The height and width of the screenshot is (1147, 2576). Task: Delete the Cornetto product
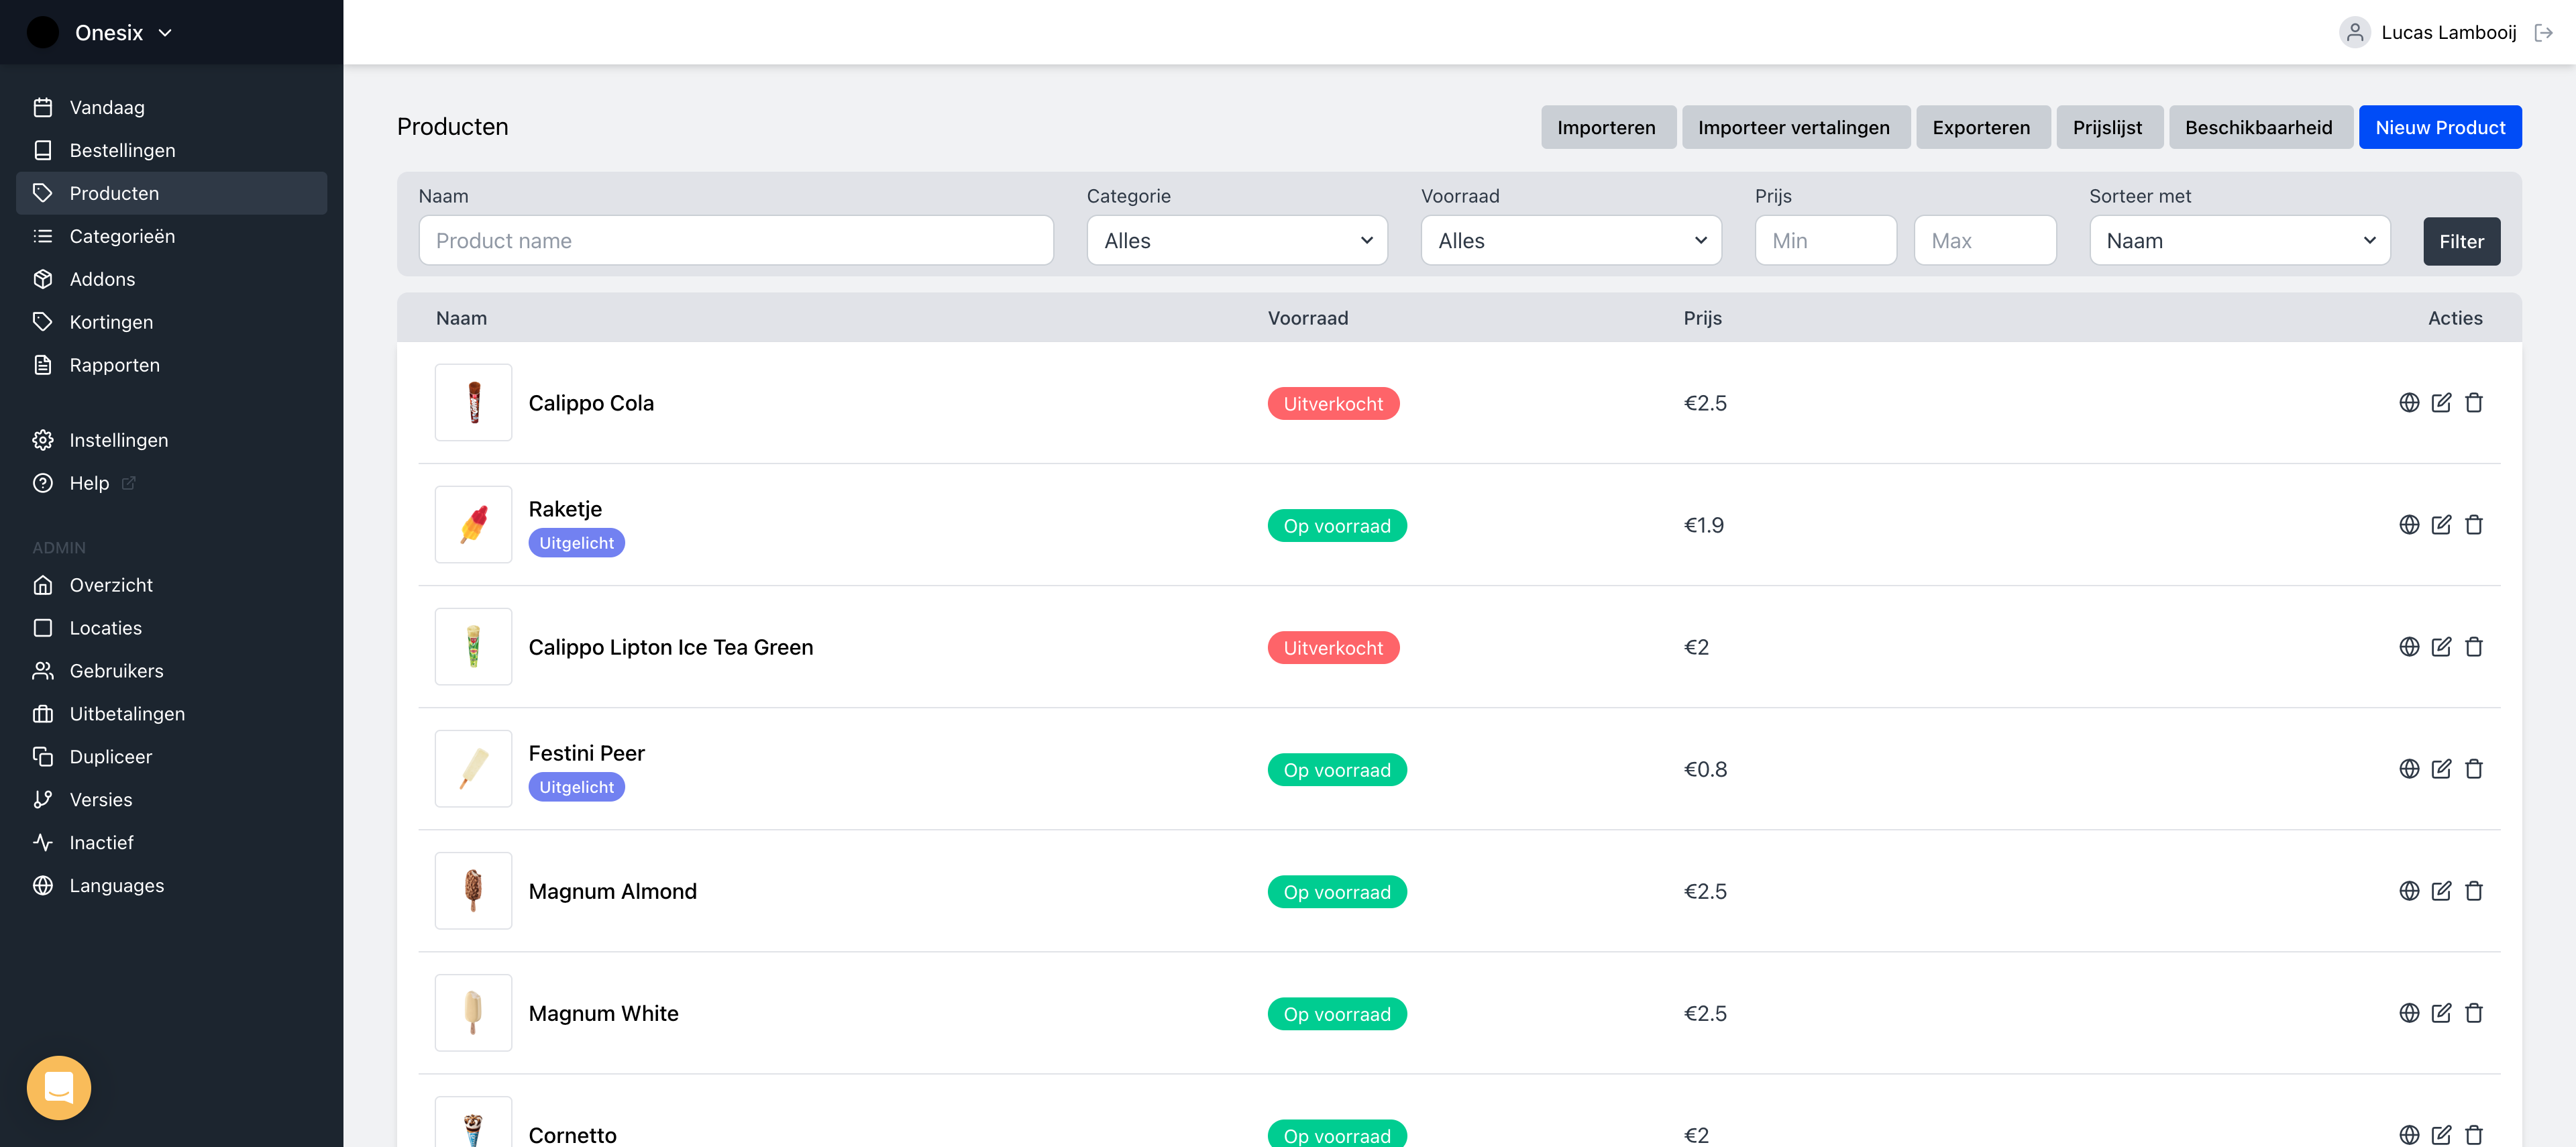pyautogui.click(x=2474, y=1134)
